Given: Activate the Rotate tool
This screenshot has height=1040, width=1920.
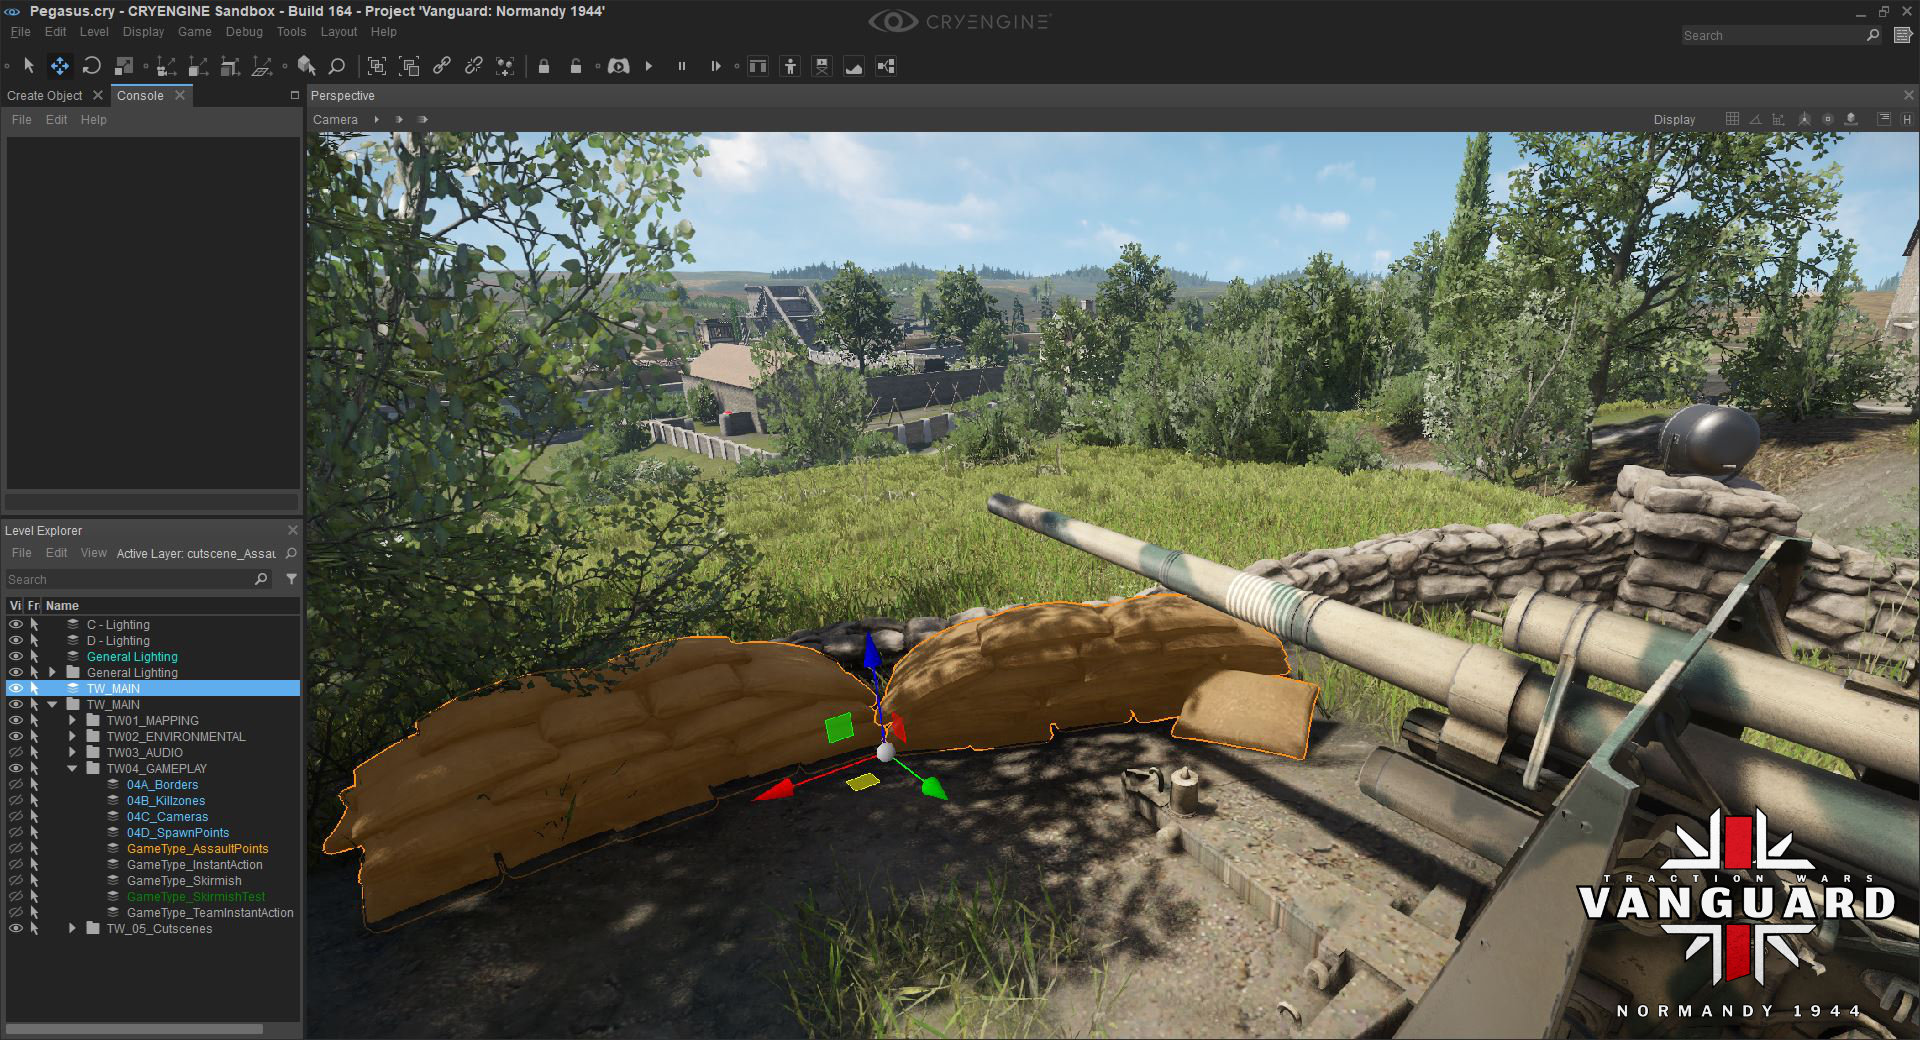Looking at the screenshot, I should pos(91,66).
